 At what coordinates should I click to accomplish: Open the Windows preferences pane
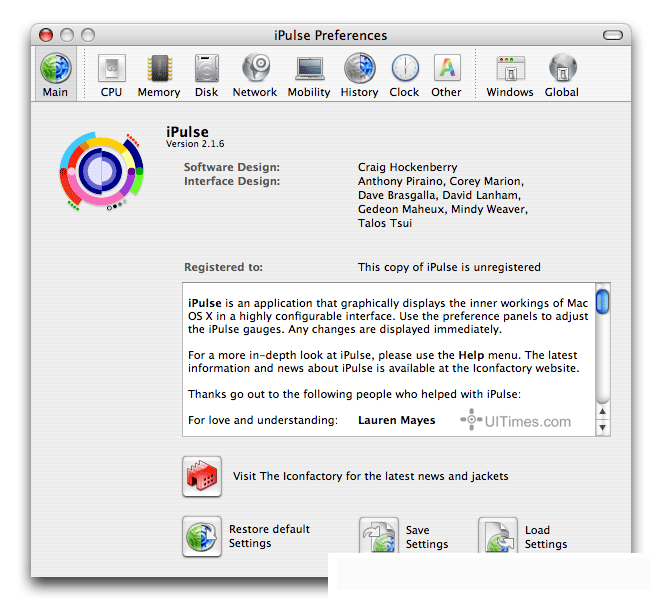click(510, 75)
